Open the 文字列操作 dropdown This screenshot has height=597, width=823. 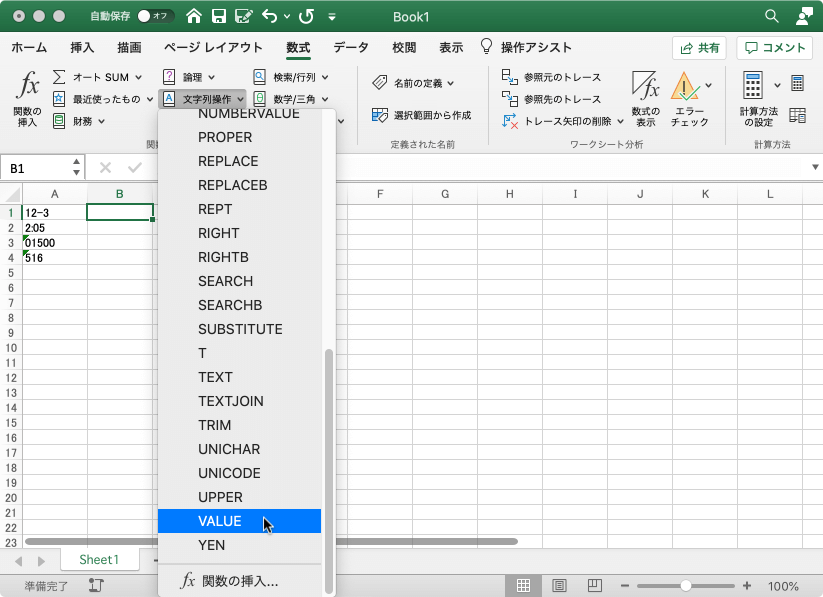coord(203,99)
